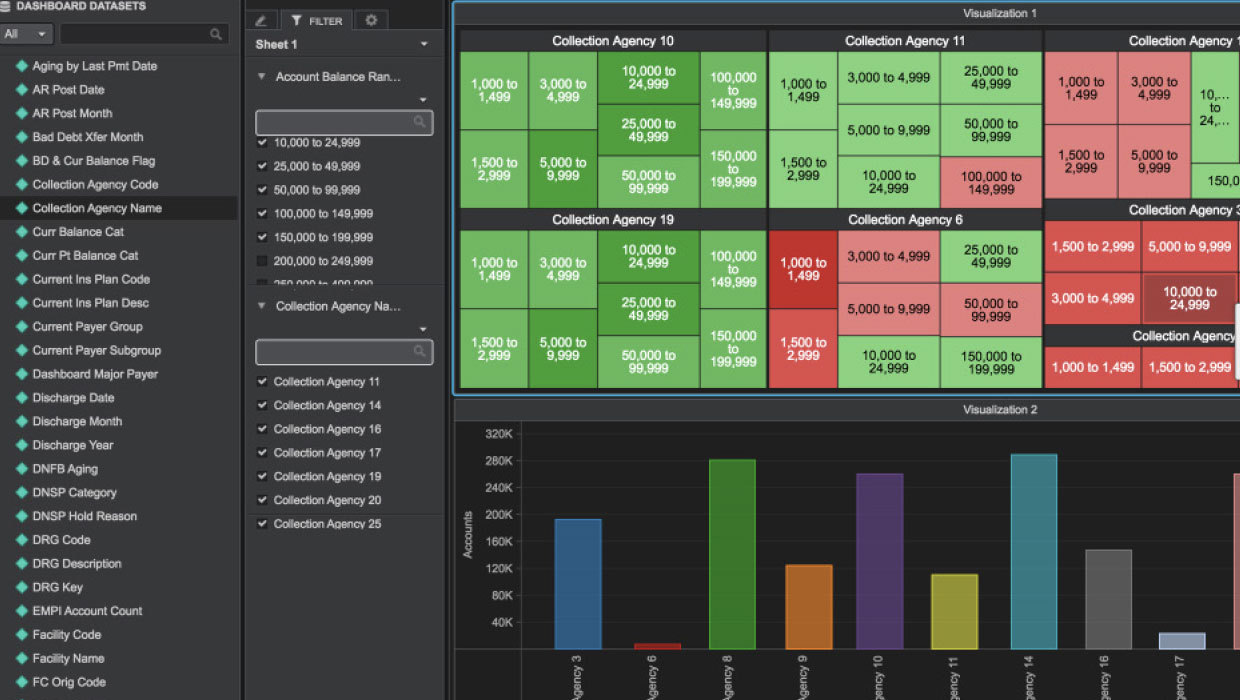Viewport: 1240px width, 700px height.
Task: Select the pencil edit icon on the filter toolbar
Action: coord(262,19)
